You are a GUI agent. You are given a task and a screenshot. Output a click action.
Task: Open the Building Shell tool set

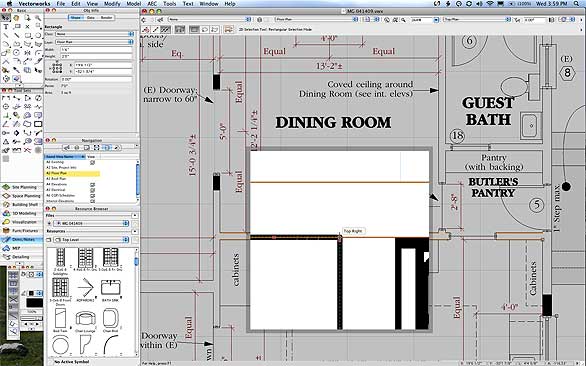[x=21, y=204]
